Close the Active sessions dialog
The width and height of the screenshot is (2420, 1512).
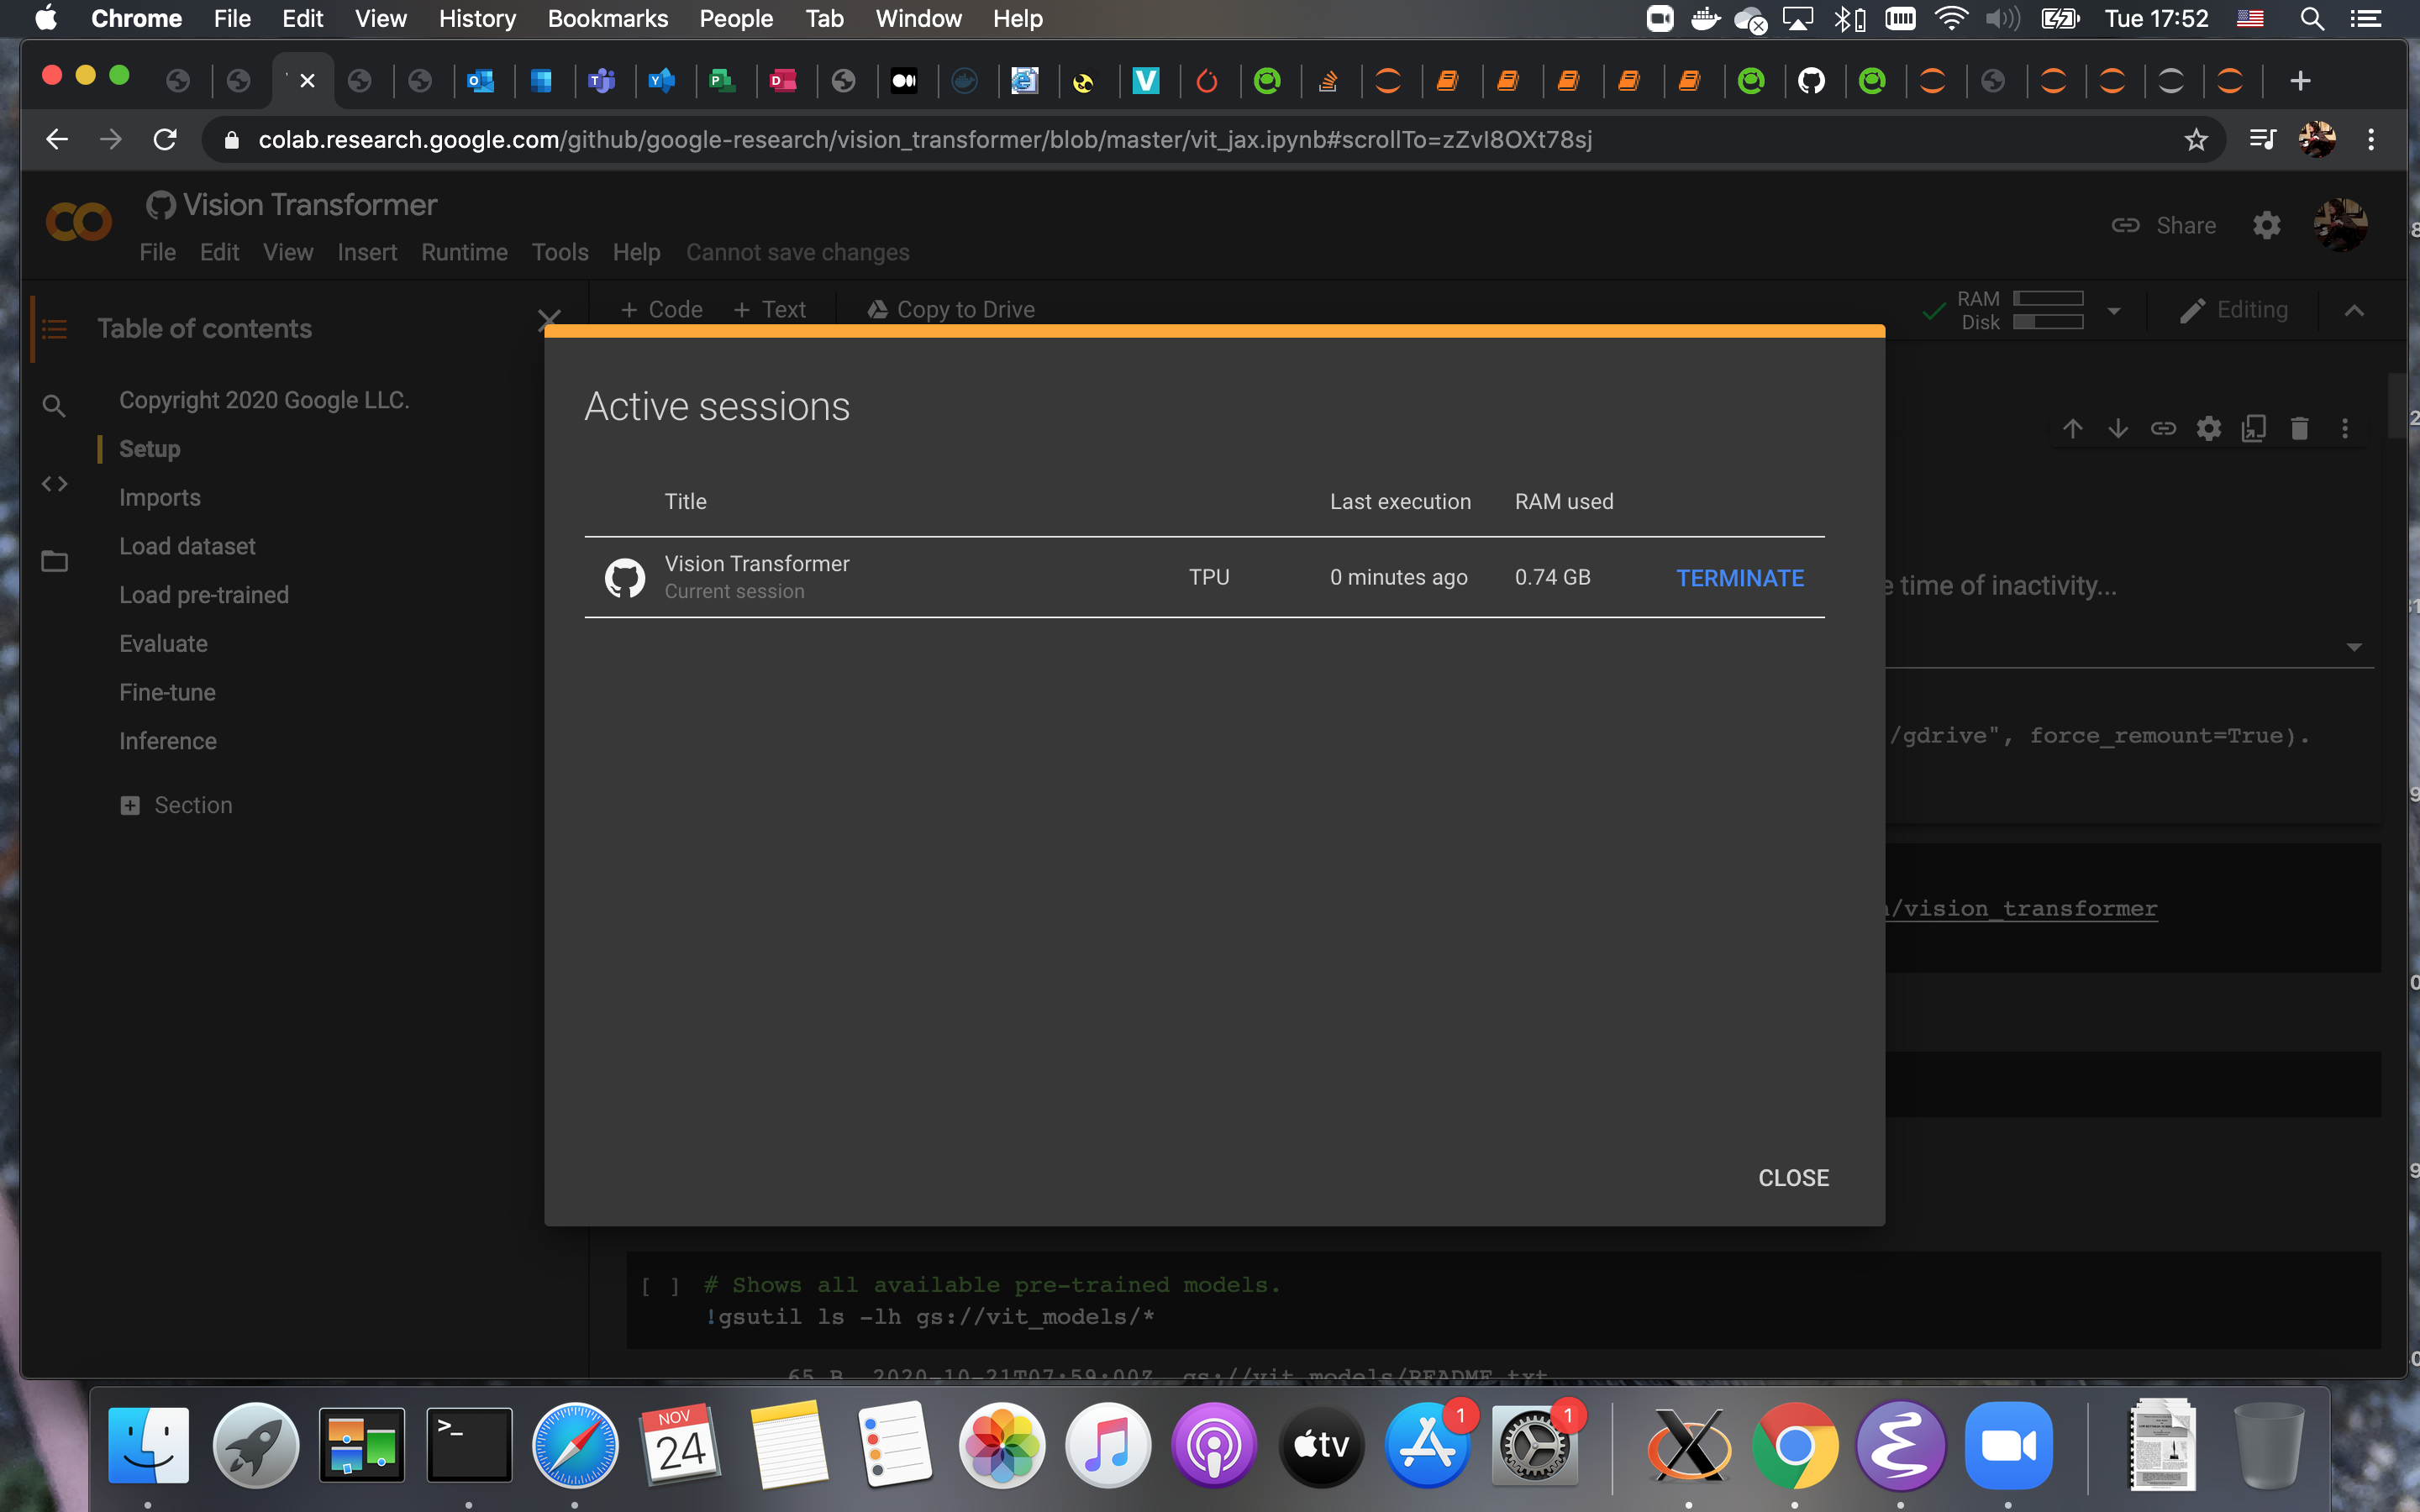click(1793, 1178)
